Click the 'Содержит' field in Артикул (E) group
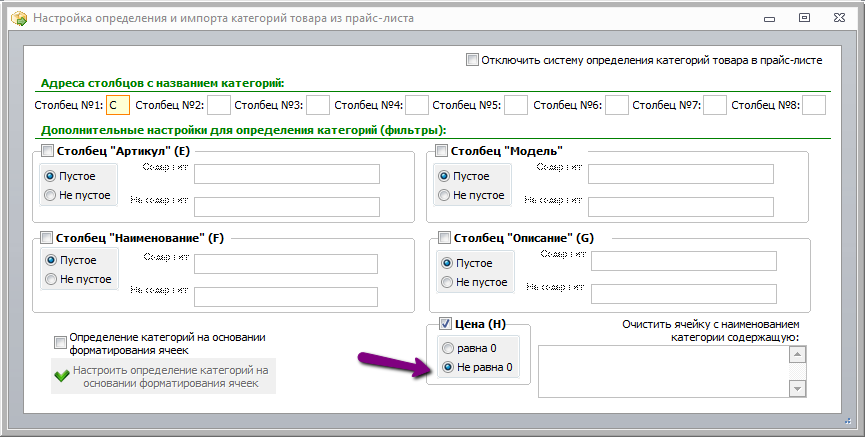 [287, 174]
